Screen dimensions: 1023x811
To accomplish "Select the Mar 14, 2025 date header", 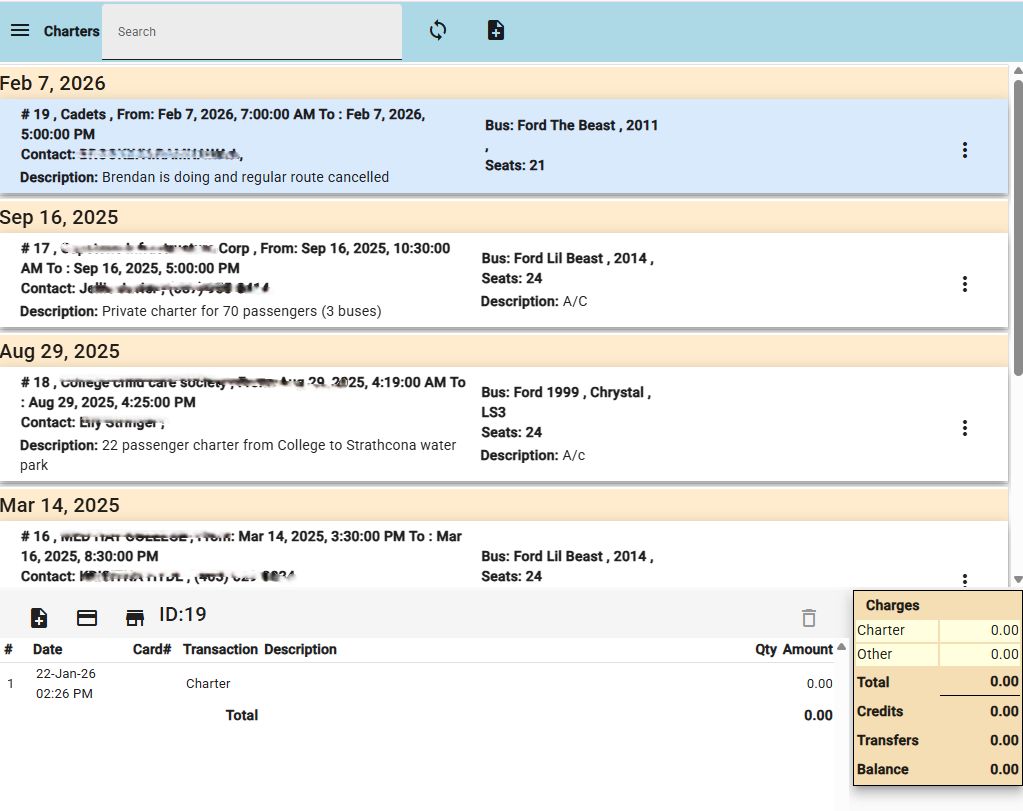I will click(x=504, y=505).
